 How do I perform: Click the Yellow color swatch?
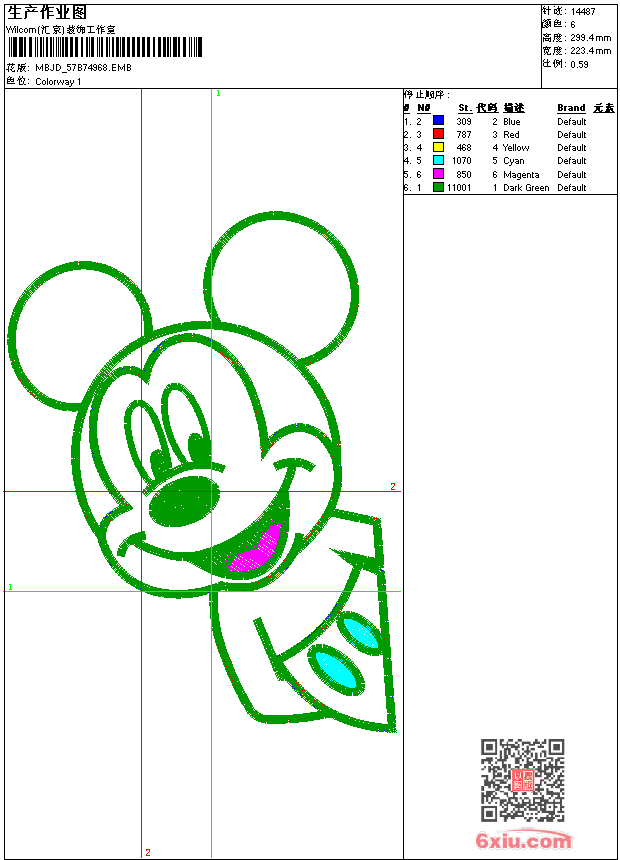pyautogui.click(x=438, y=147)
